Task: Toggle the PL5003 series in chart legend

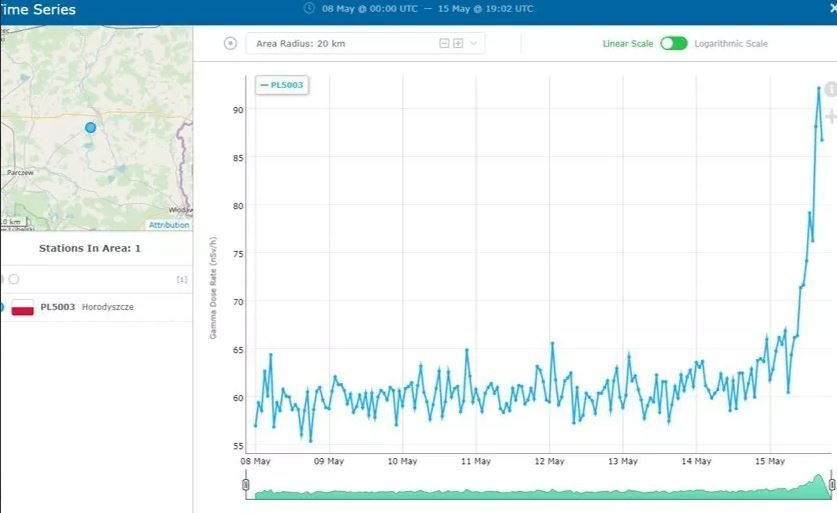Action: (282, 85)
